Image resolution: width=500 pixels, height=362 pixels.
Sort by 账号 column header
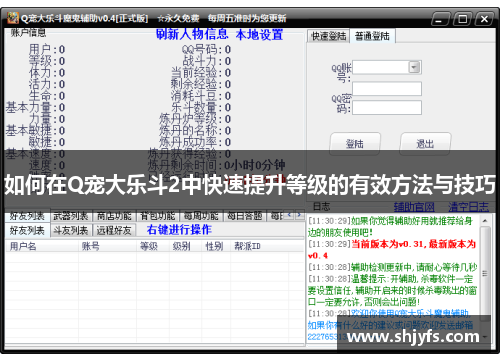click(107, 246)
